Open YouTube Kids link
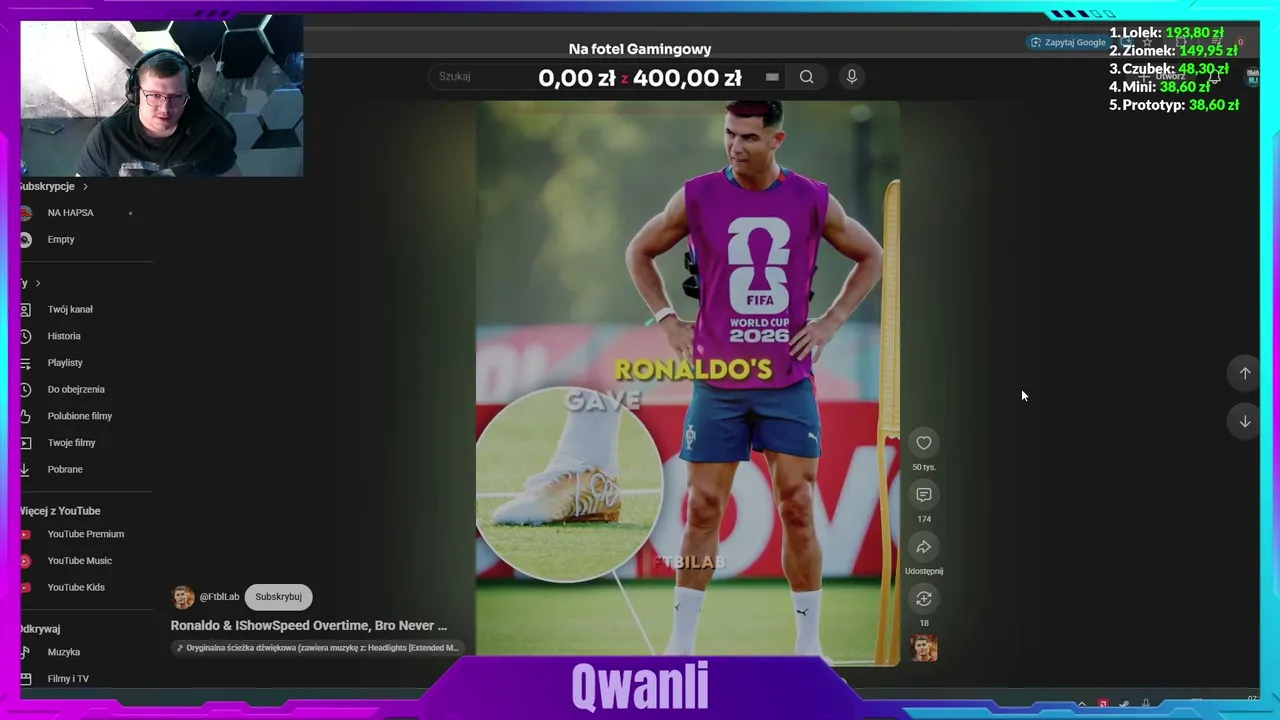The width and height of the screenshot is (1280, 720). (x=76, y=588)
